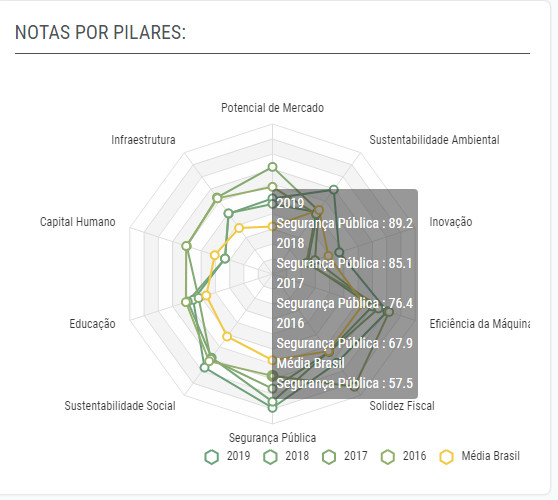Toggle the Média Brasil yellow hexagon icon

click(x=447, y=457)
